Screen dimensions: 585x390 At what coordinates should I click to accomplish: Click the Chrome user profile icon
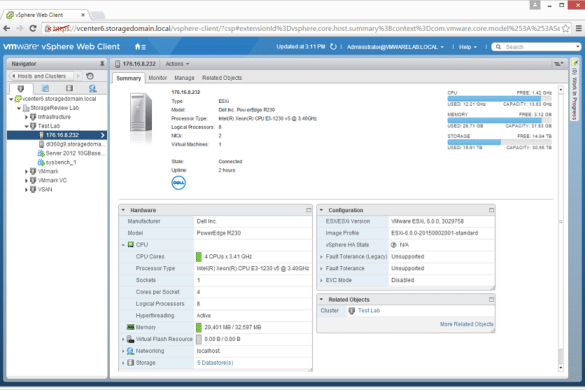(535, 5)
